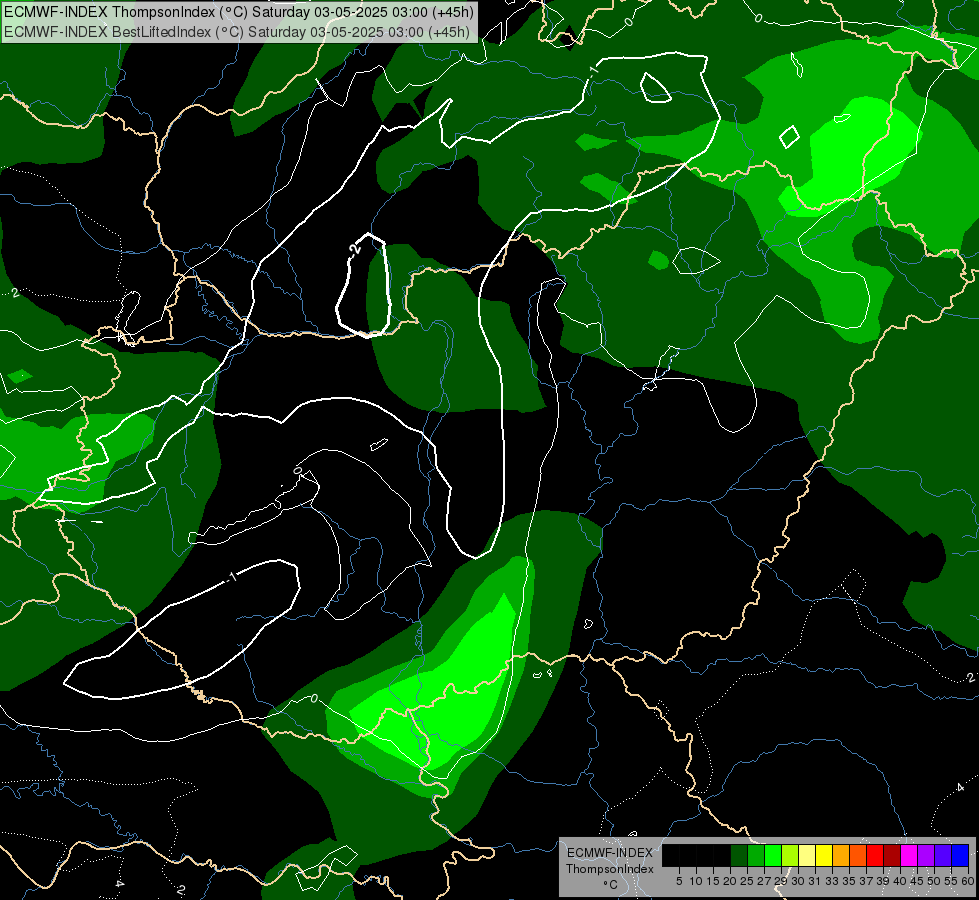This screenshot has height=900, width=979.
Task: Select the pure yellow 31-33 legend swatch
Action: tap(824, 855)
